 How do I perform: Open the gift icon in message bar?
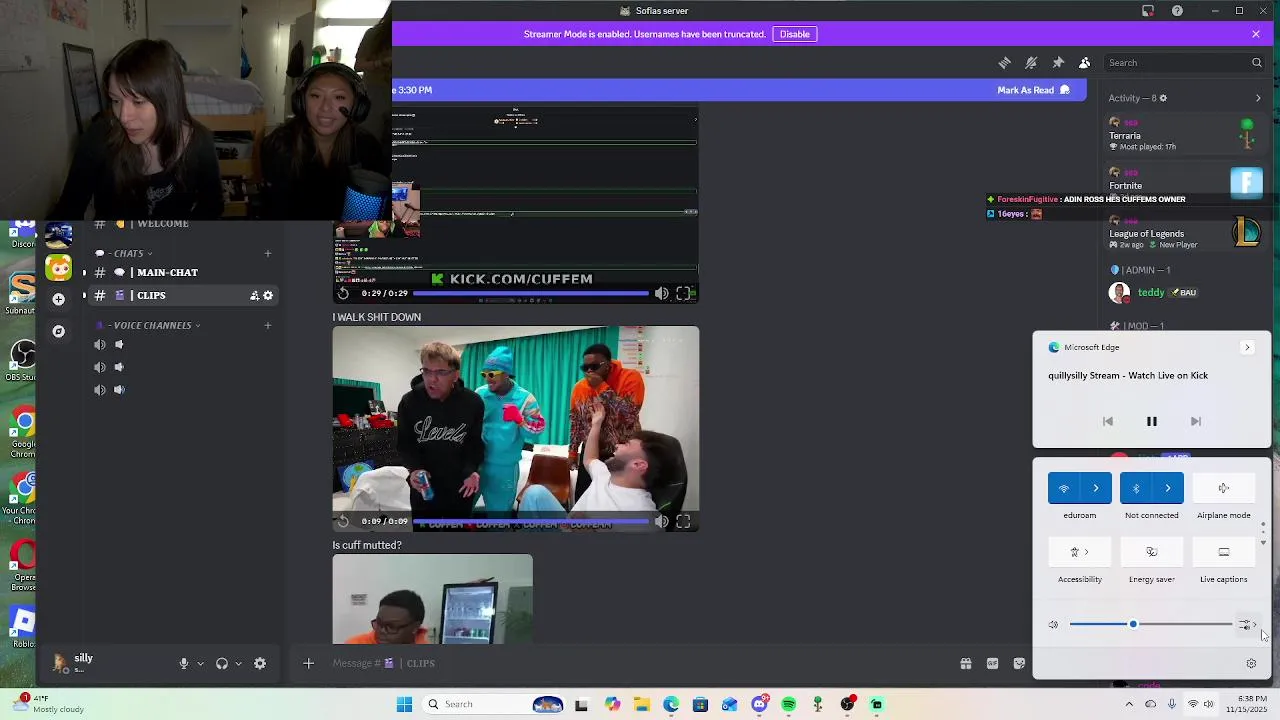tap(966, 663)
